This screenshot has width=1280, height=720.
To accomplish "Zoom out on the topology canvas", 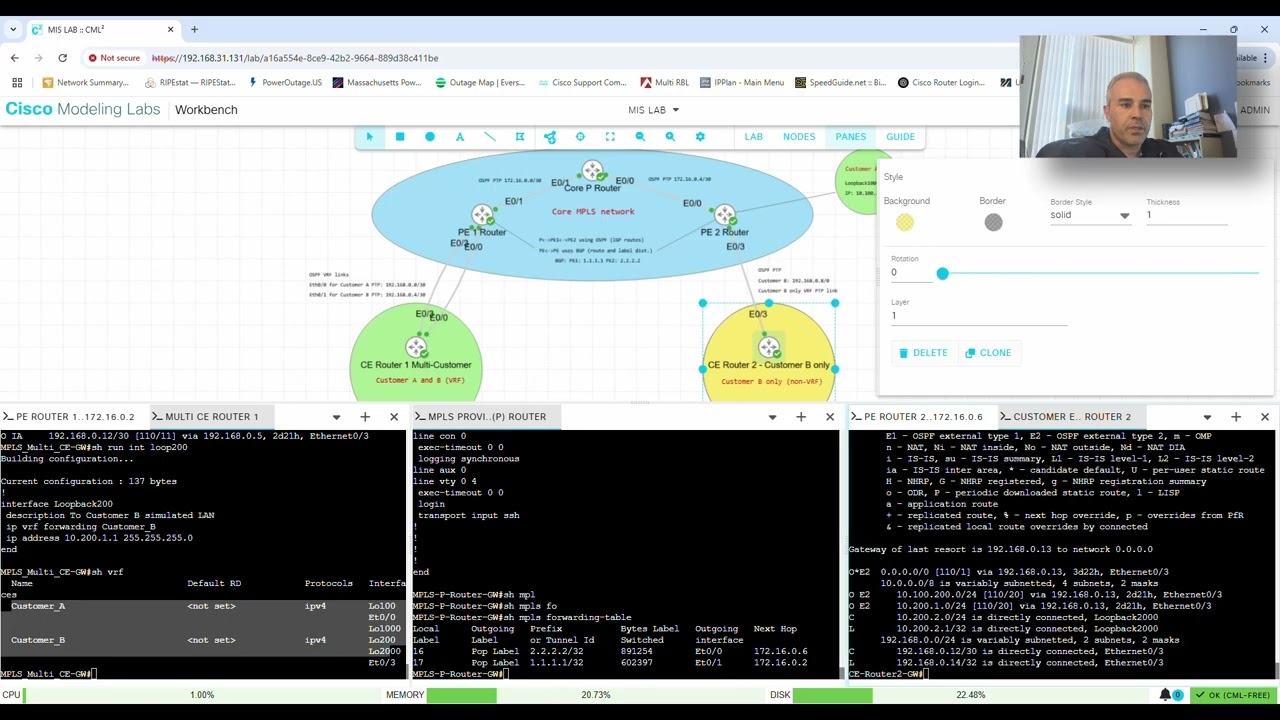I will point(640,137).
